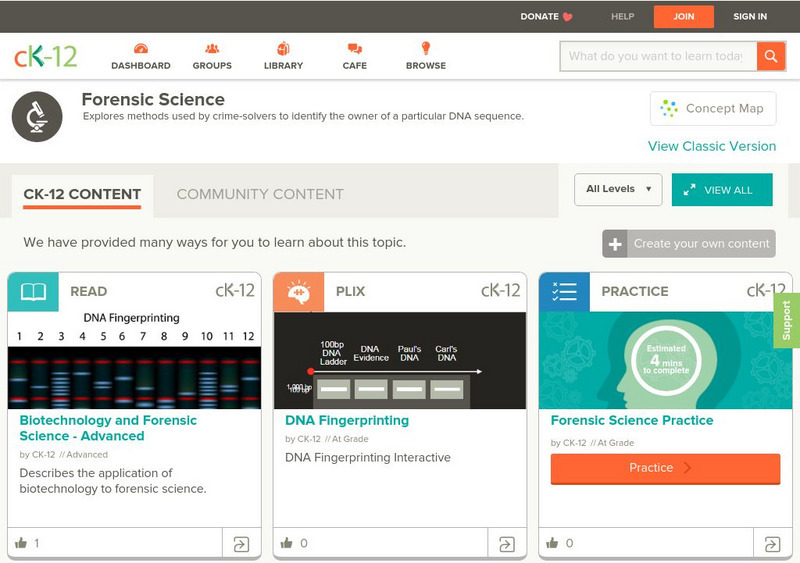Open Forensic Science Practice title link

pyautogui.click(x=632, y=421)
